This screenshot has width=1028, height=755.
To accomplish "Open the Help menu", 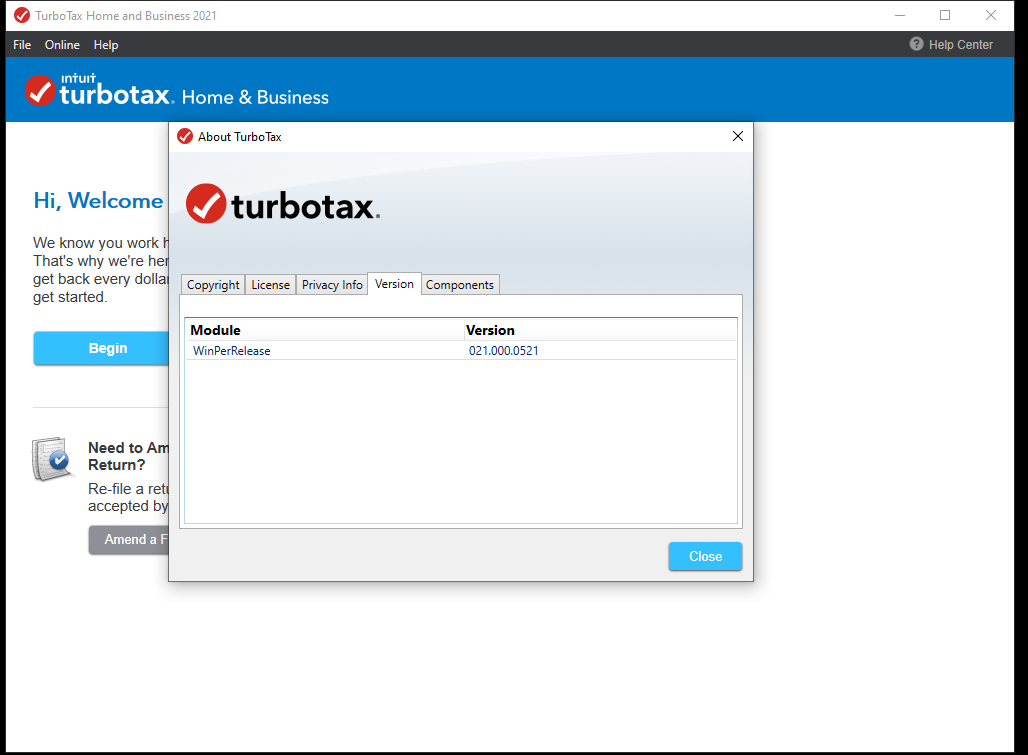I will [106, 45].
